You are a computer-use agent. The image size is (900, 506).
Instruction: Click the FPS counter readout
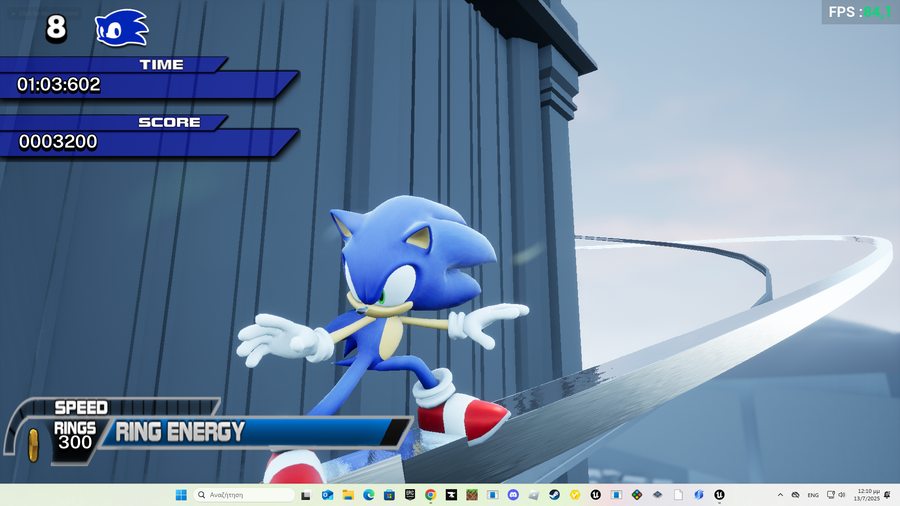(859, 12)
